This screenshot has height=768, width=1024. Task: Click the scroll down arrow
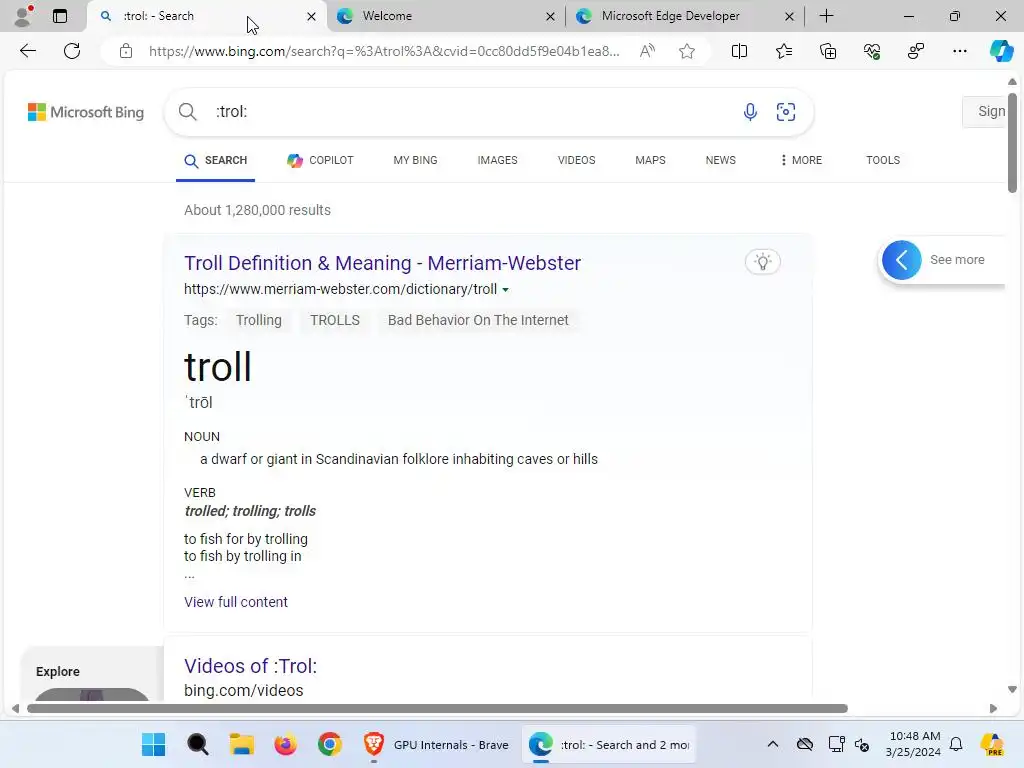(x=1012, y=690)
